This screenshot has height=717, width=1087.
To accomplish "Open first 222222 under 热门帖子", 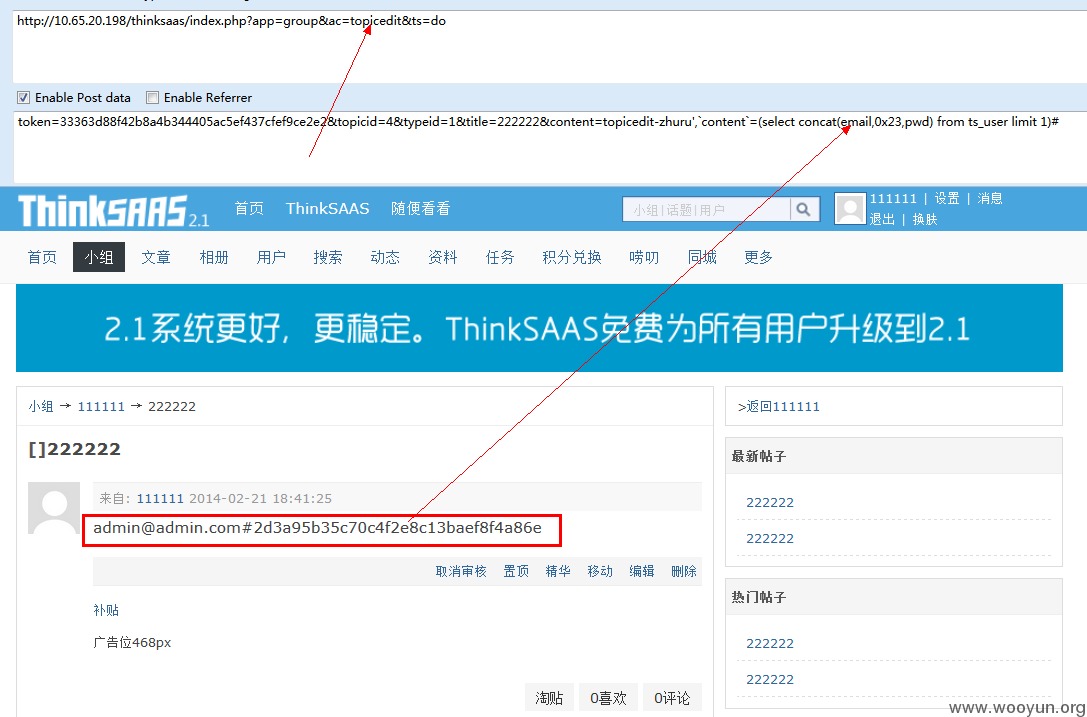I will pos(769,643).
